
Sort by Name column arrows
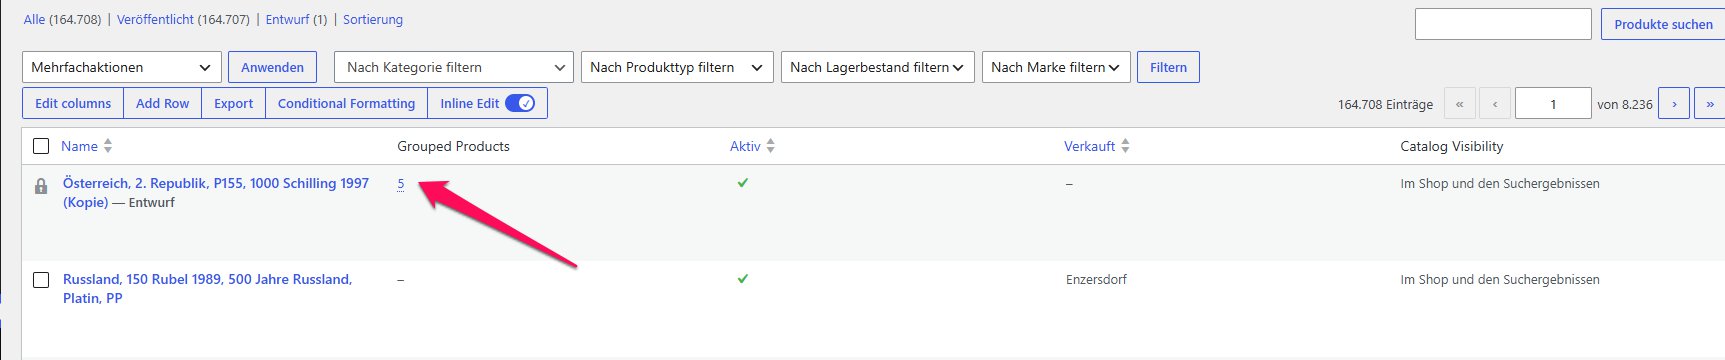click(108, 146)
